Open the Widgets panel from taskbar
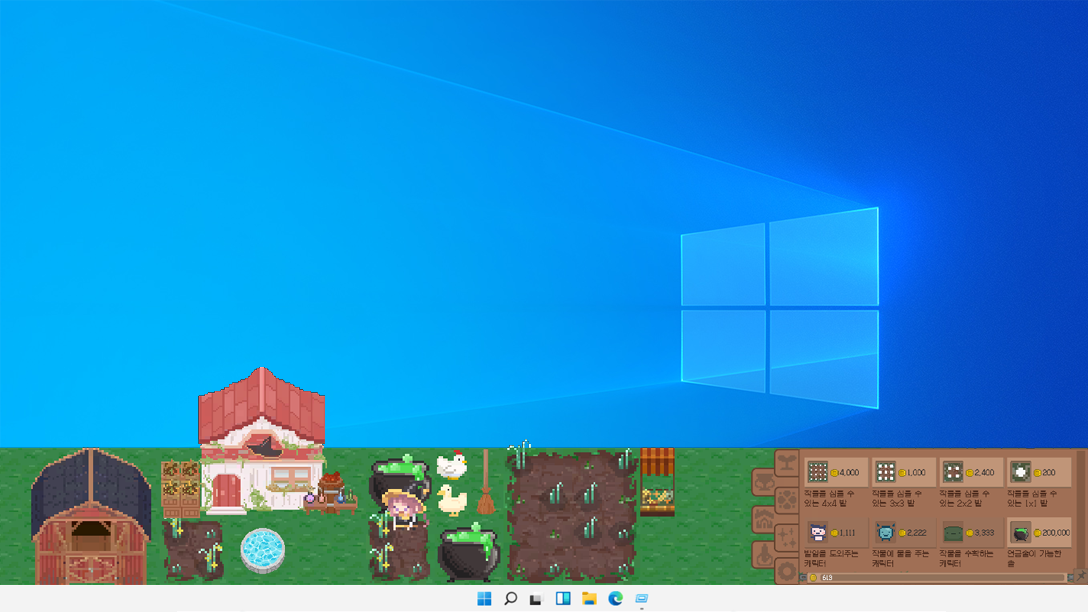Viewport: 1088px width, 612px height. coord(563,598)
